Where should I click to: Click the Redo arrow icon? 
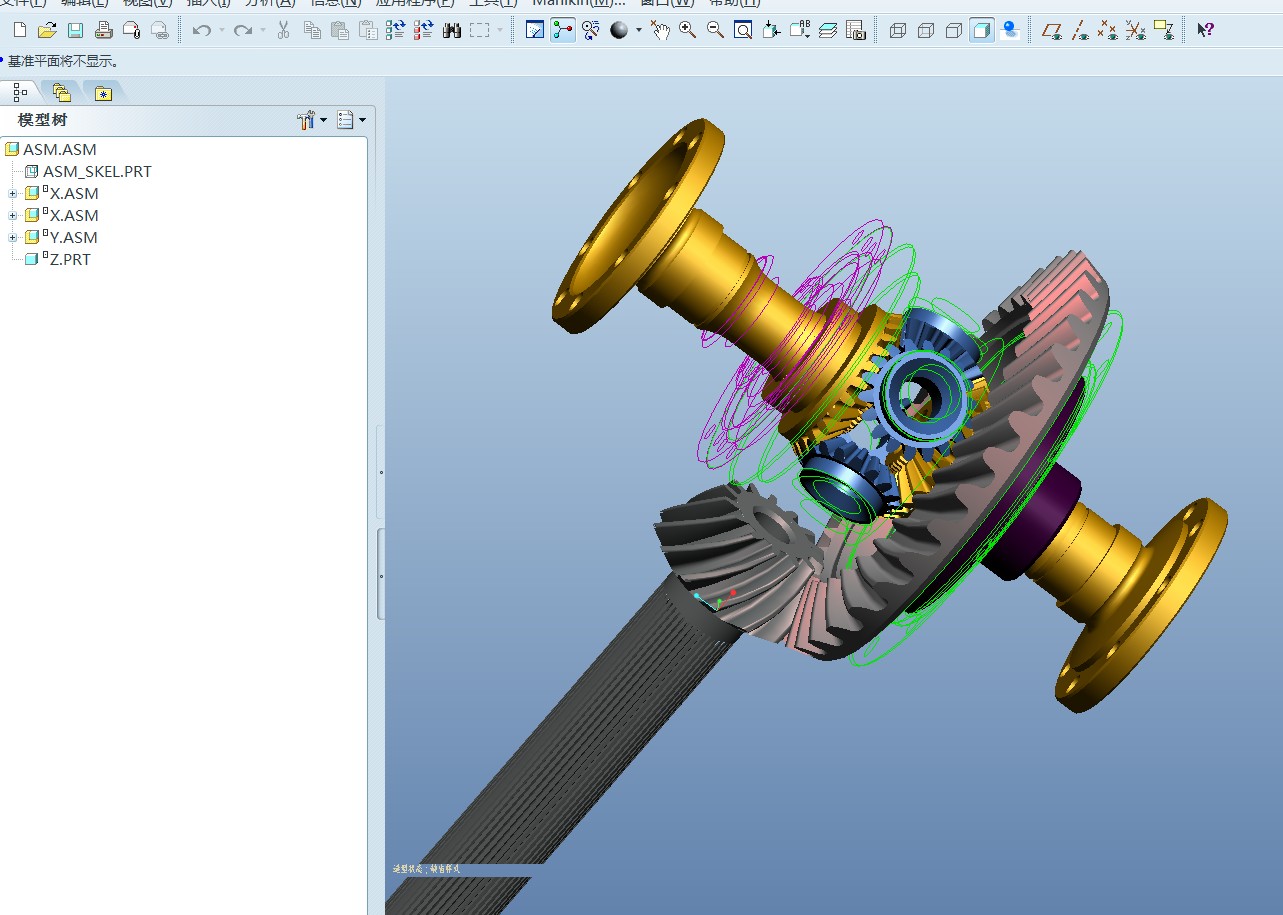click(x=242, y=30)
